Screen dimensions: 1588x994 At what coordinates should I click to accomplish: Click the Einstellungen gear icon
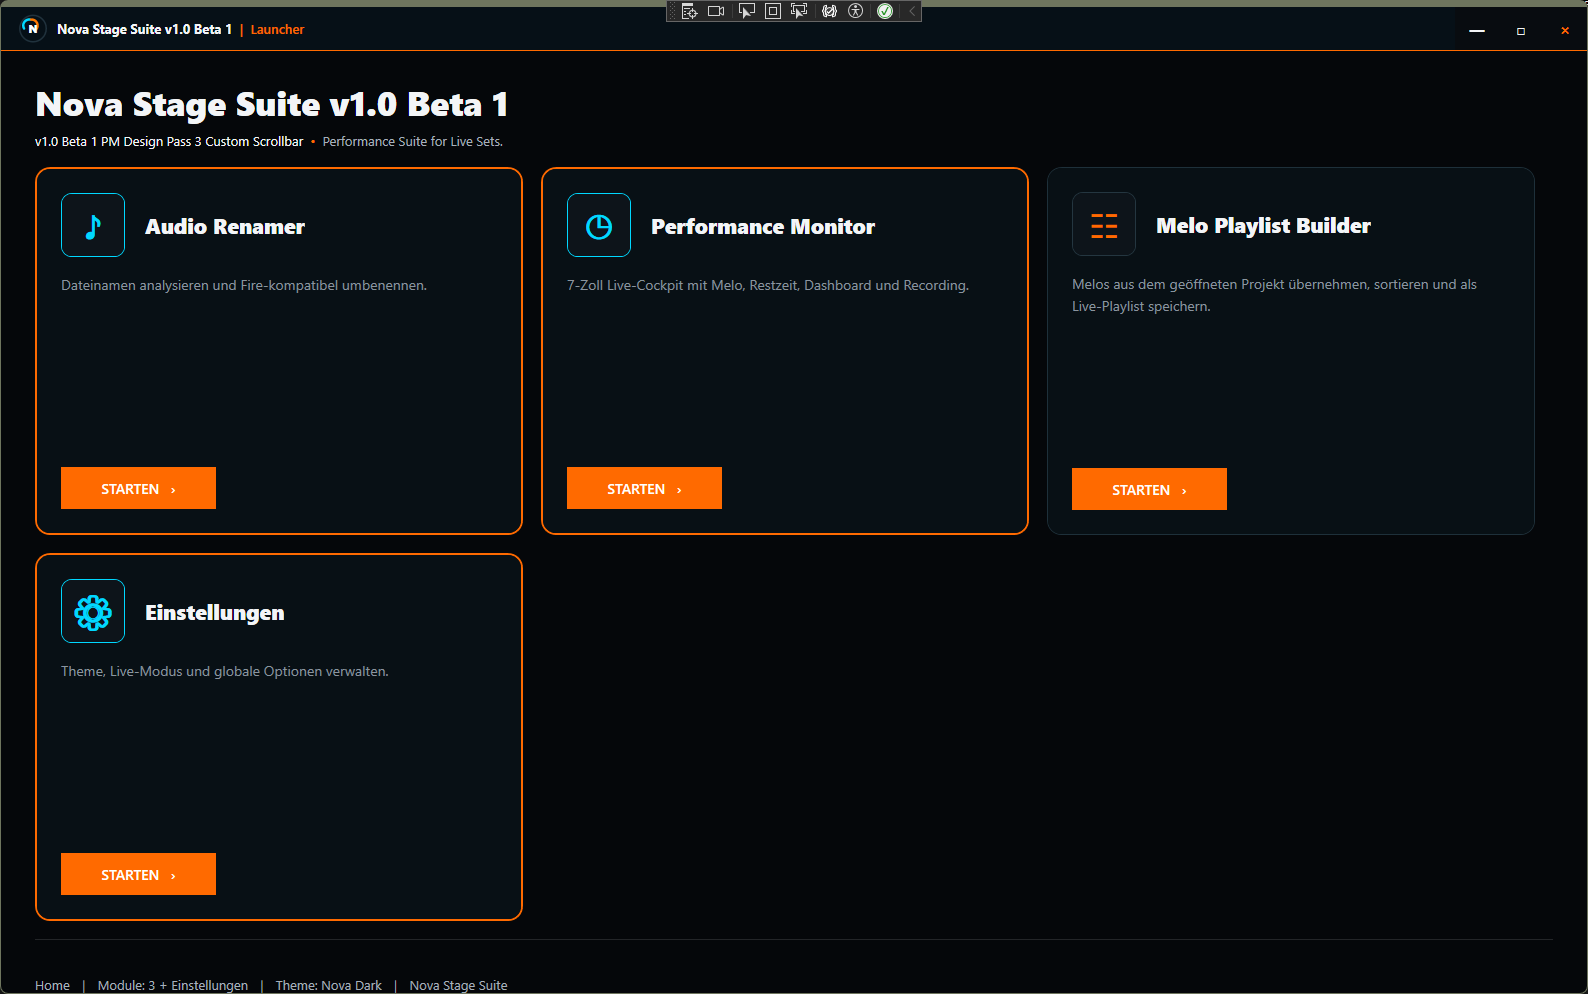tap(93, 611)
